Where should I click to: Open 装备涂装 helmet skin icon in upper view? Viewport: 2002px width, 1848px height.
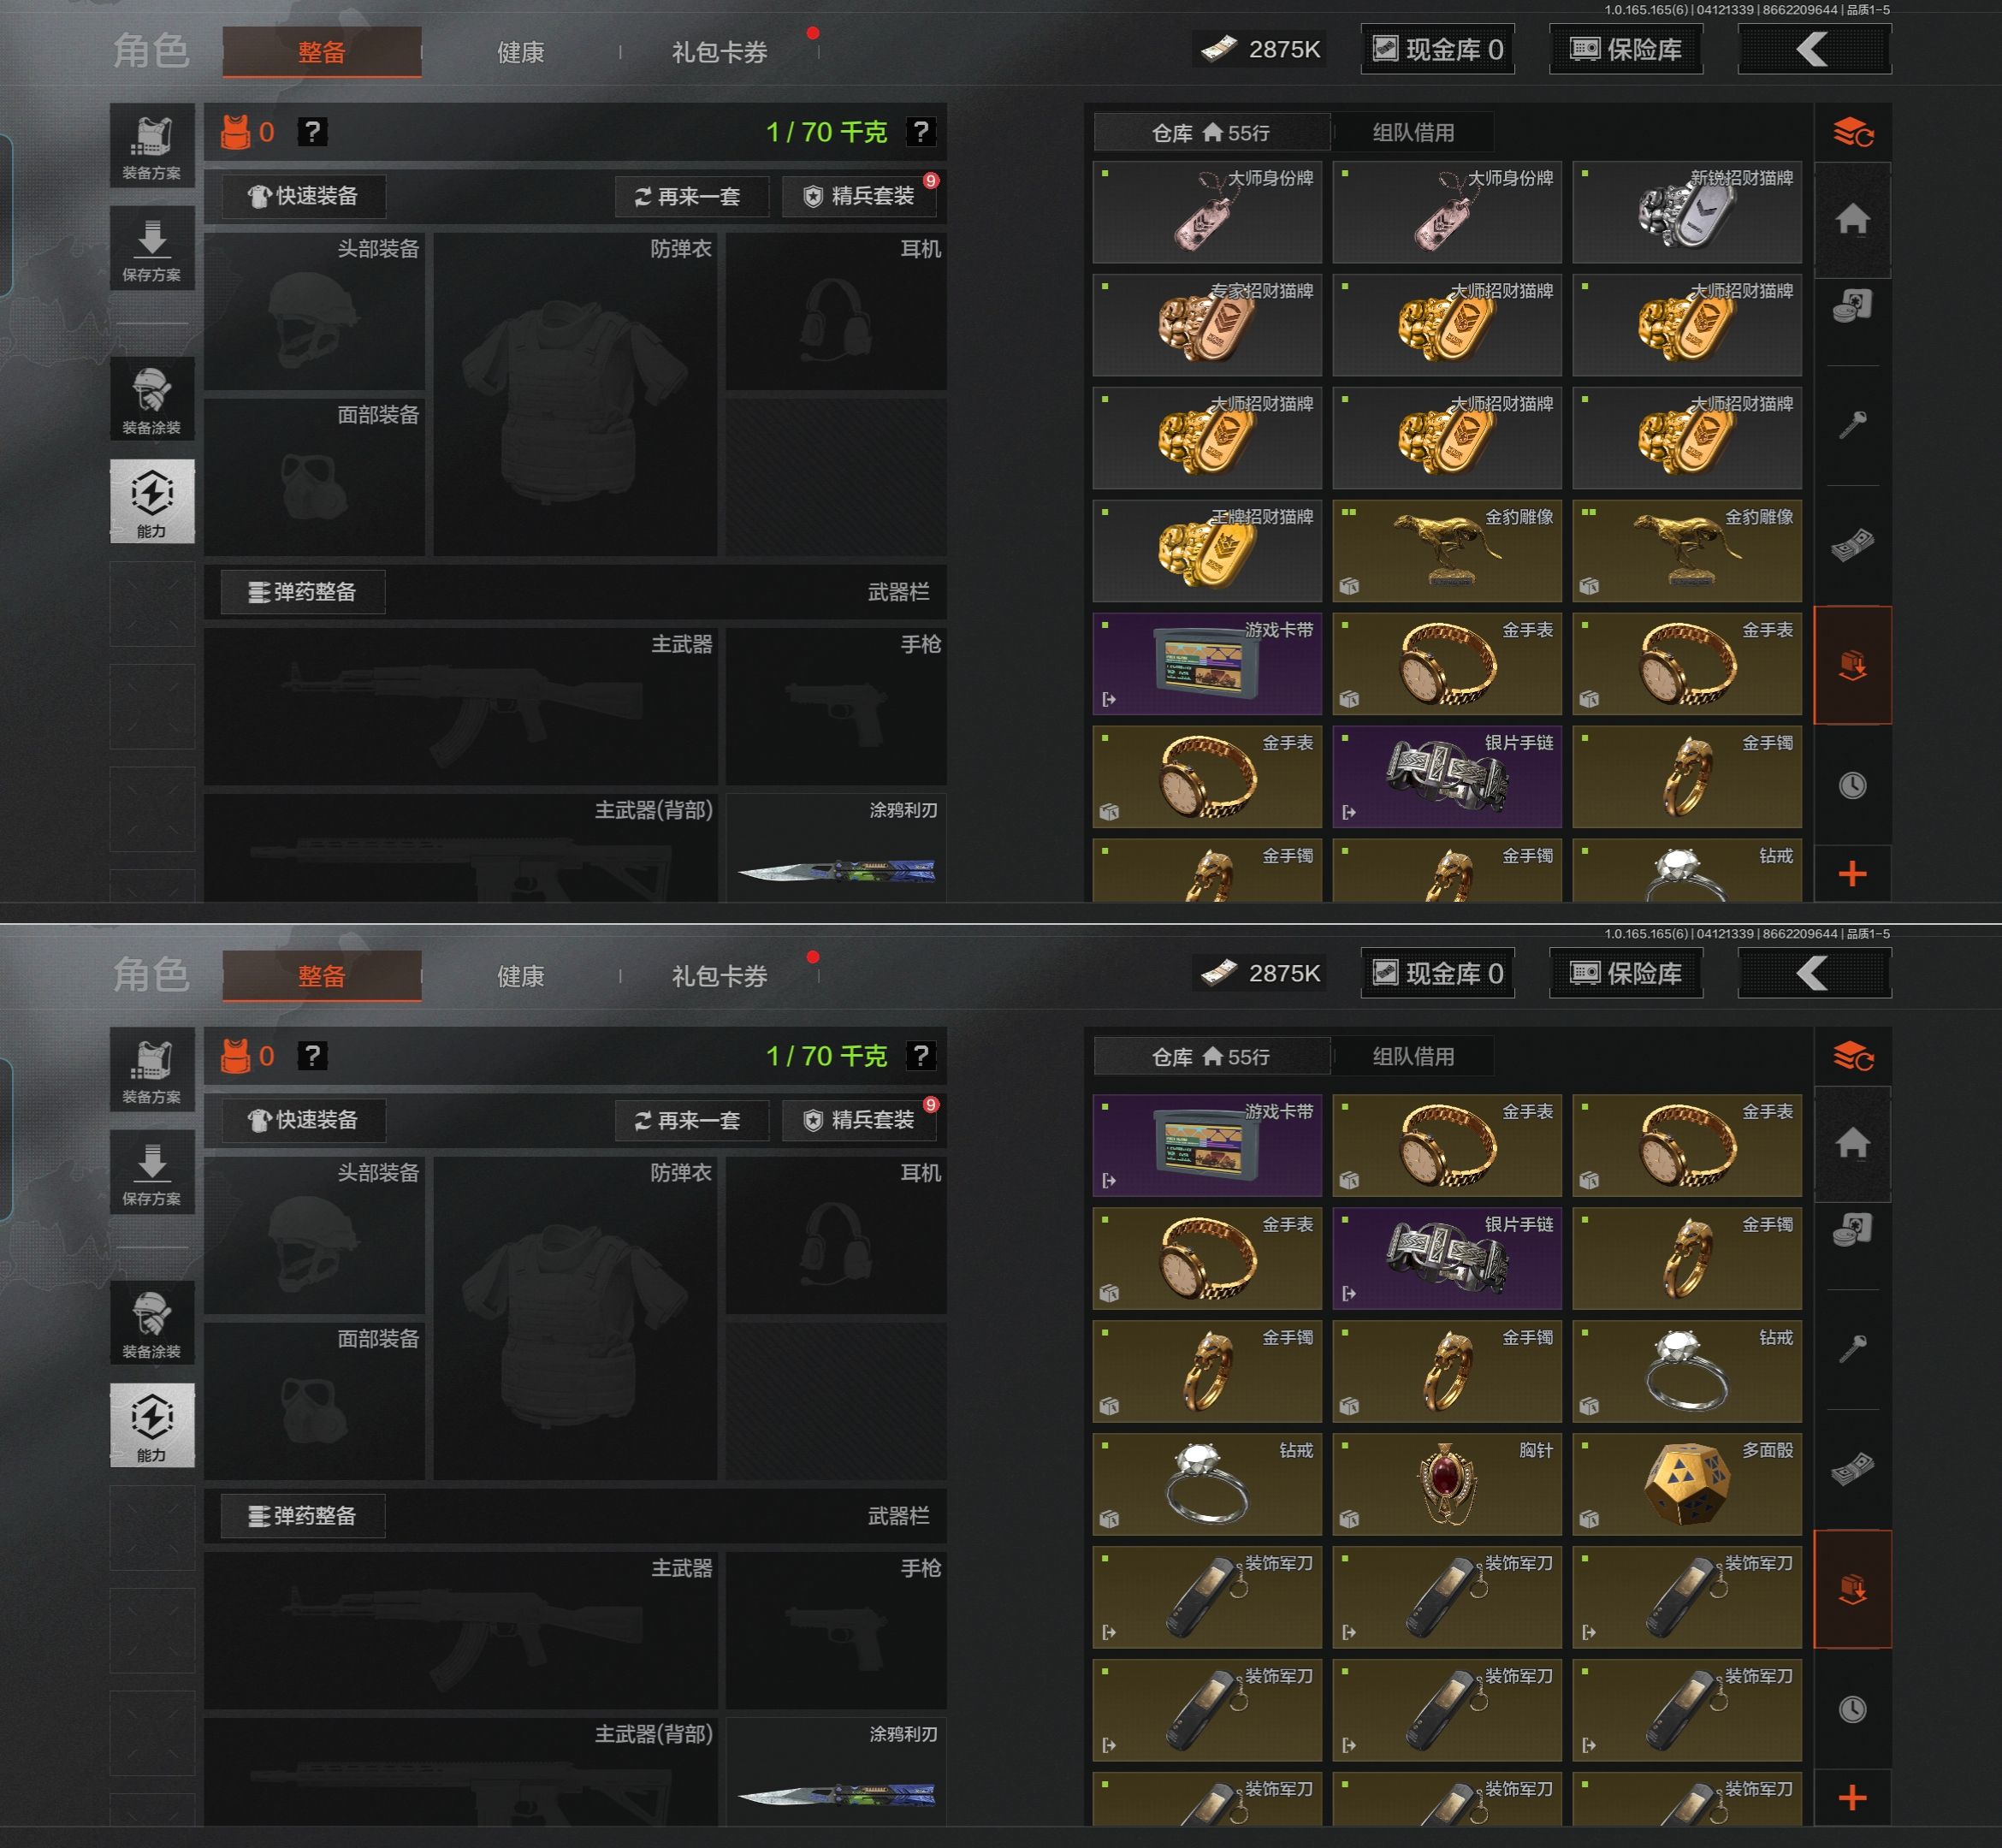click(x=152, y=399)
